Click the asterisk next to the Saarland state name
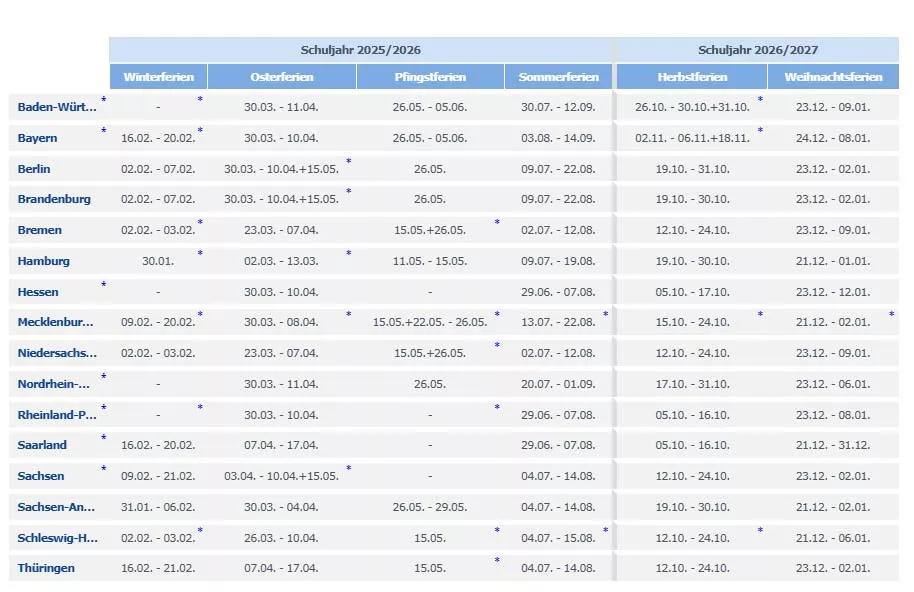The width and height of the screenshot is (914, 592). (103, 437)
